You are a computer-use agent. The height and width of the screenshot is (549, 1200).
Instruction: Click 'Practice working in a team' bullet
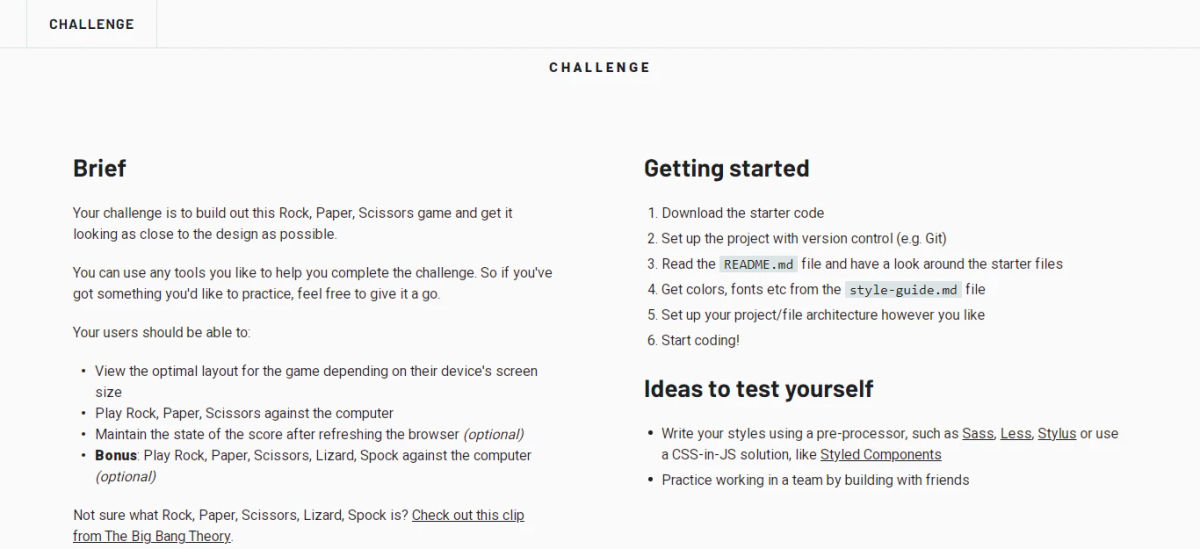815,480
